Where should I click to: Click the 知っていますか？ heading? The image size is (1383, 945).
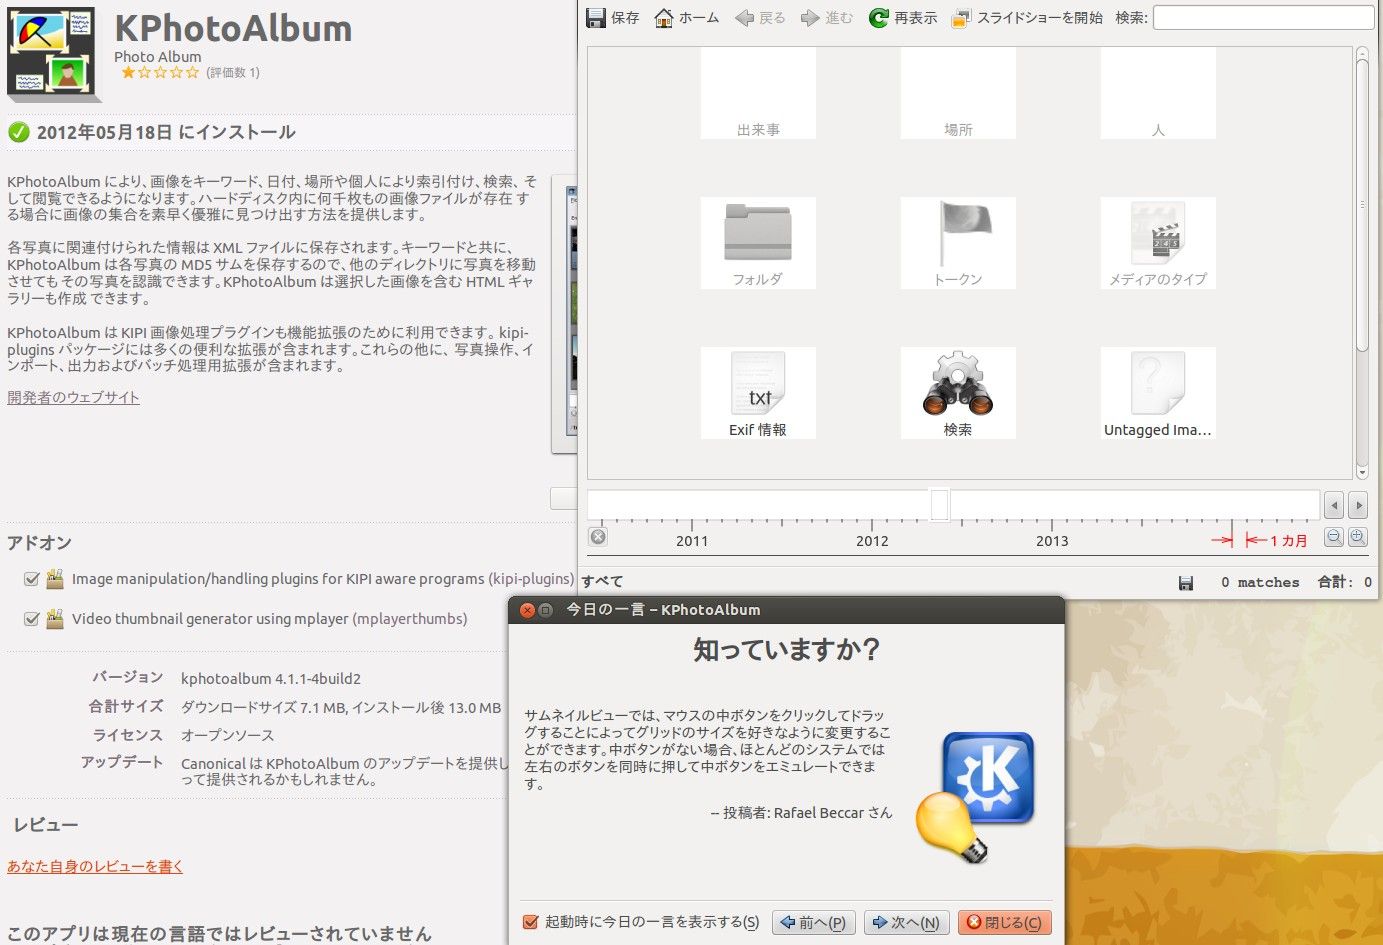pos(786,650)
